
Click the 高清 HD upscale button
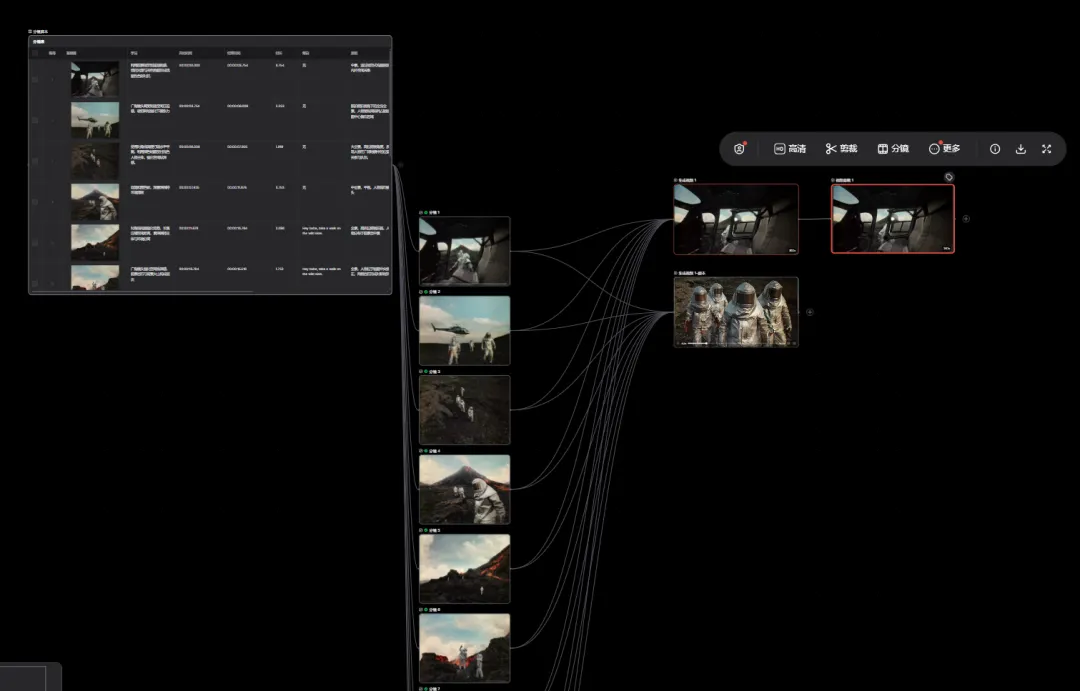click(789, 149)
